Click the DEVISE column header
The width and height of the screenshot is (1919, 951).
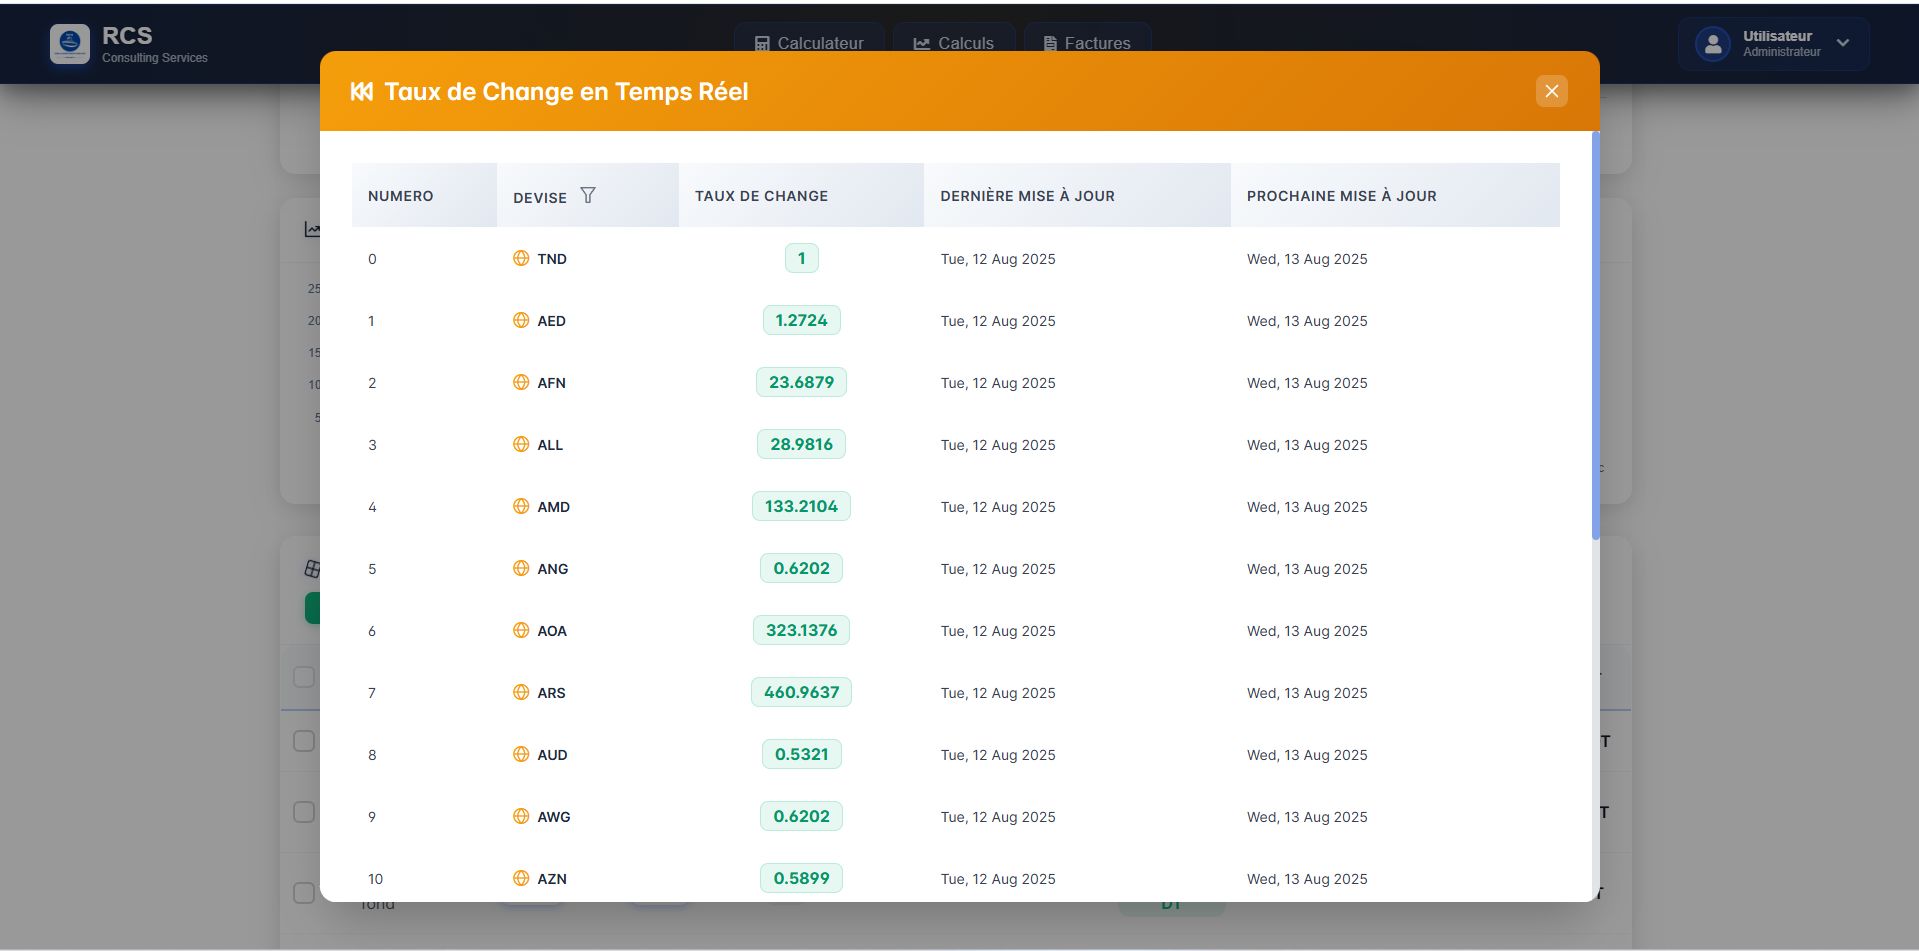point(588,195)
